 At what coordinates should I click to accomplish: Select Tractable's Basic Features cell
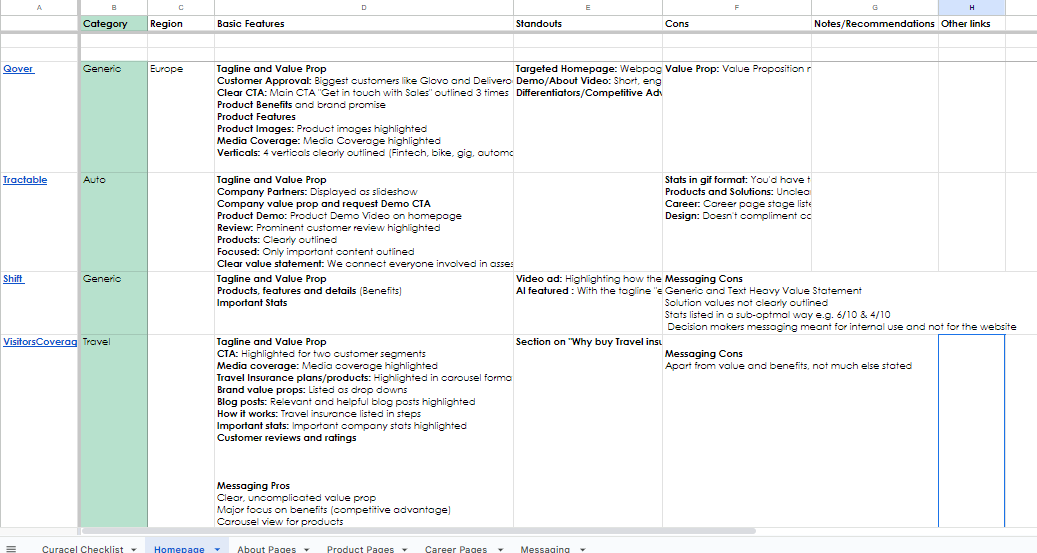click(x=364, y=222)
